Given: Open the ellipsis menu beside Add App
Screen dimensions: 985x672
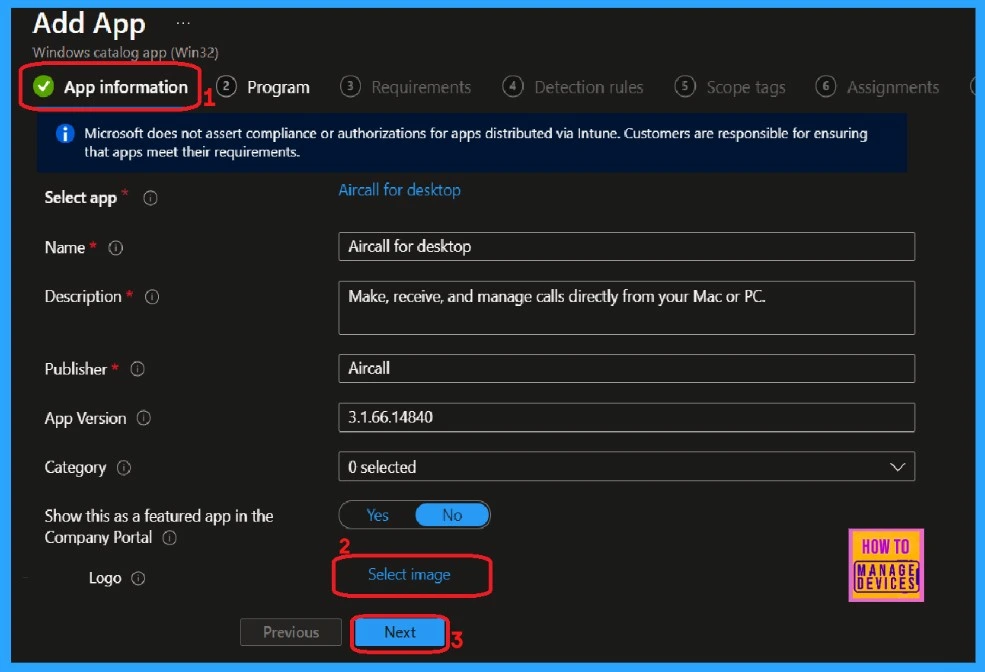Looking at the screenshot, I should tap(183, 23).
